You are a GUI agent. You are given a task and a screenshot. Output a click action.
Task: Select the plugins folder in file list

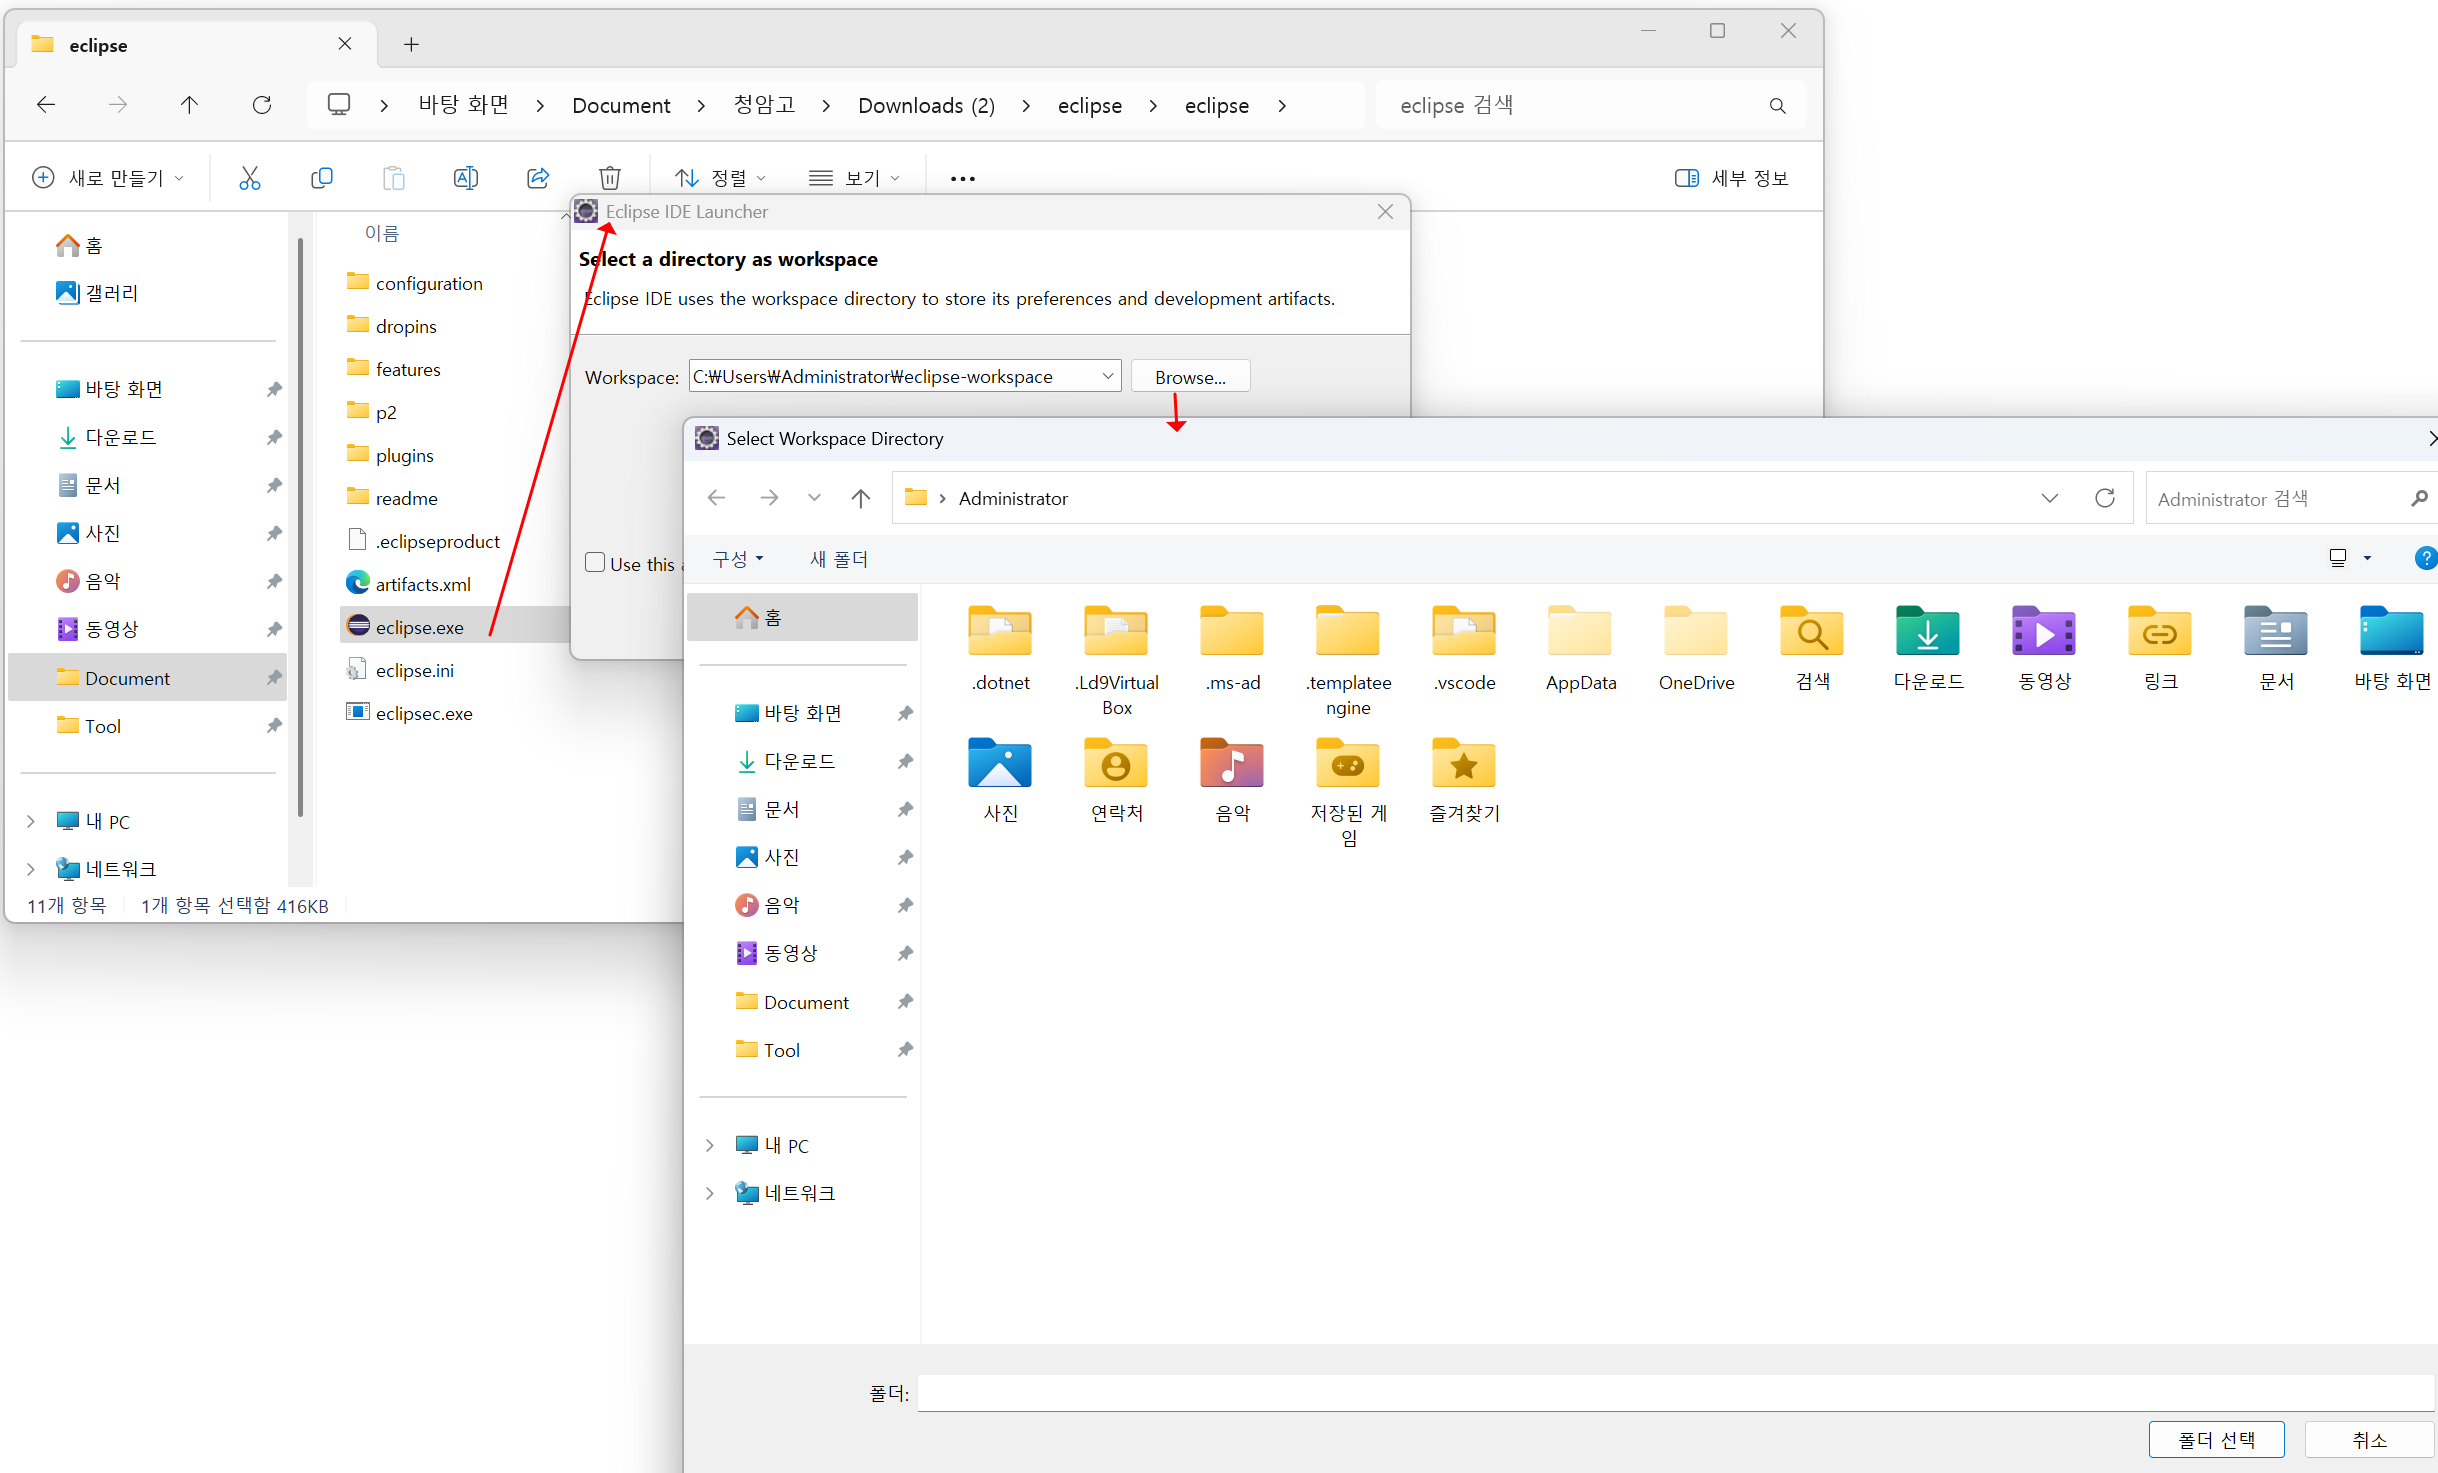tap(404, 455)
